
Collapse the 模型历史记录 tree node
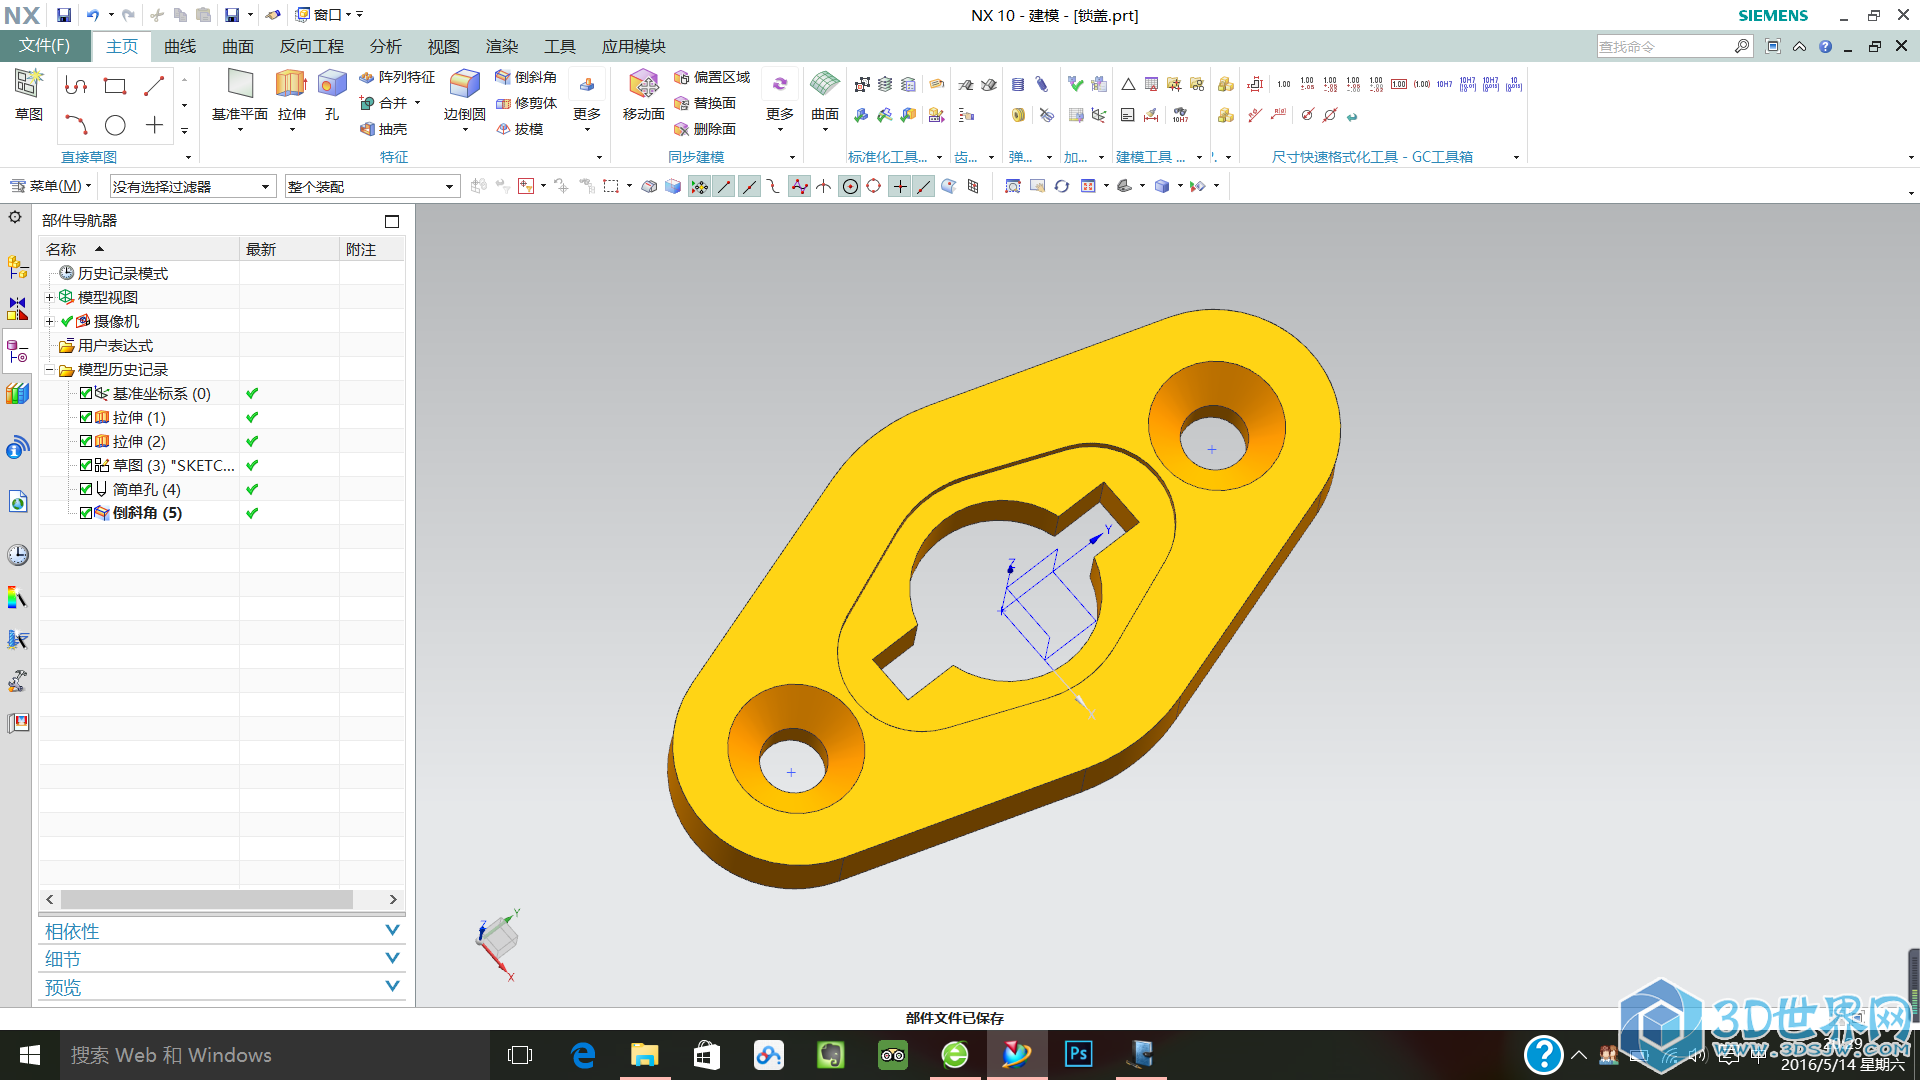(x=49, y=369)
